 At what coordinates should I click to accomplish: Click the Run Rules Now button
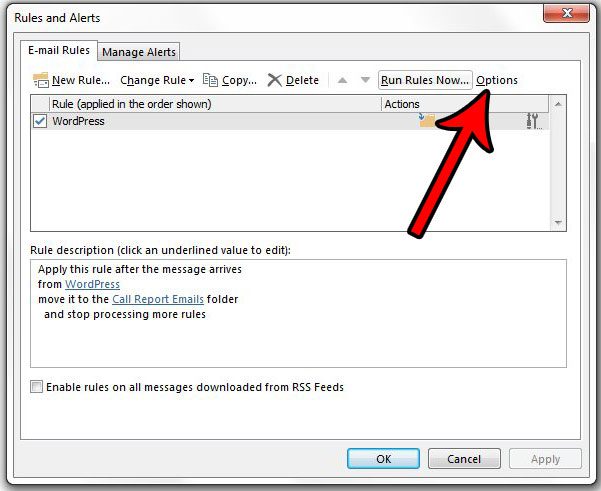425,80
